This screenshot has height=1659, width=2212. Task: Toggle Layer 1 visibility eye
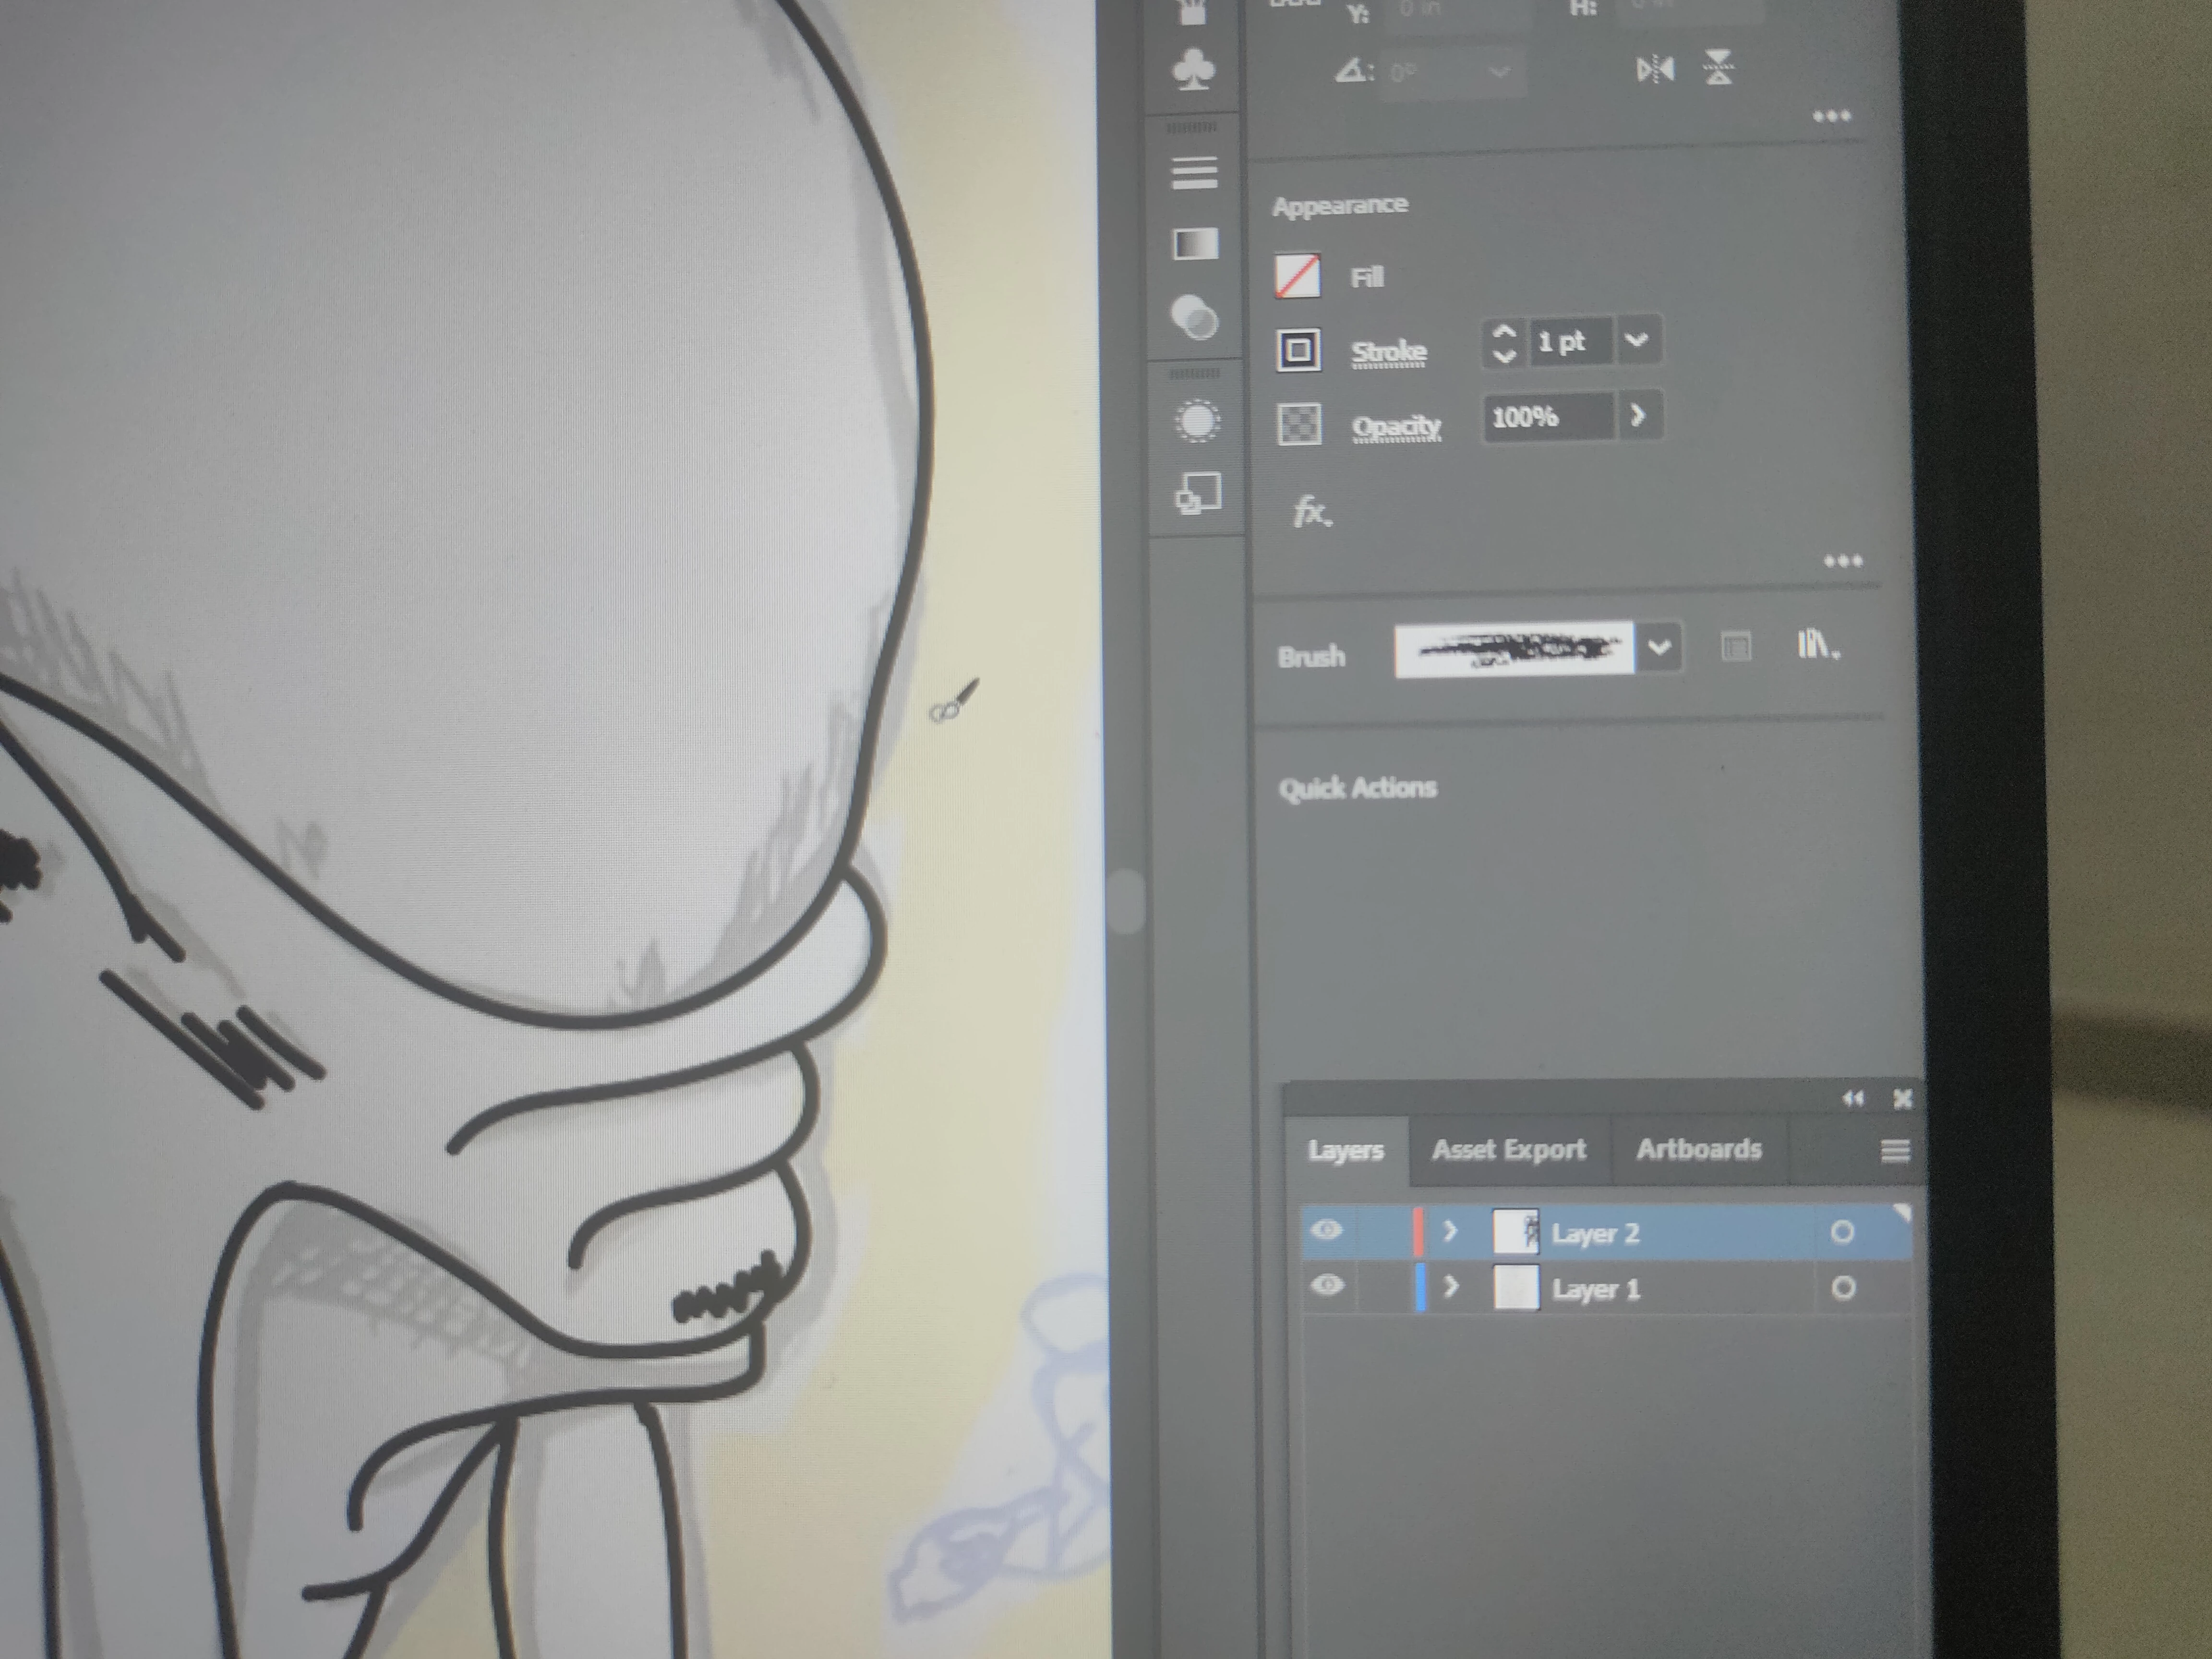(x=1327, y=1285)
